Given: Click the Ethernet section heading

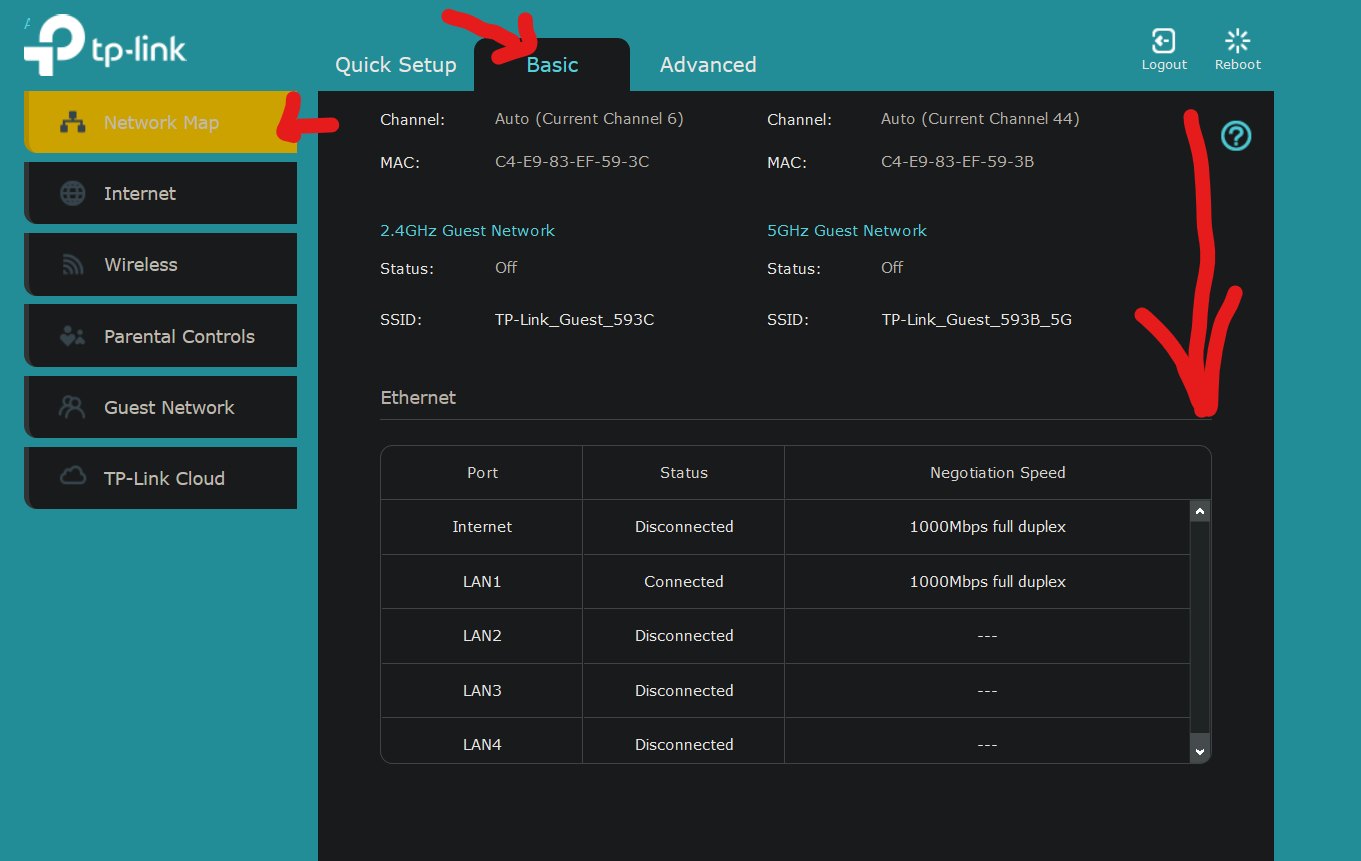Looking at the screenshot, I should (x=418, y=398).
